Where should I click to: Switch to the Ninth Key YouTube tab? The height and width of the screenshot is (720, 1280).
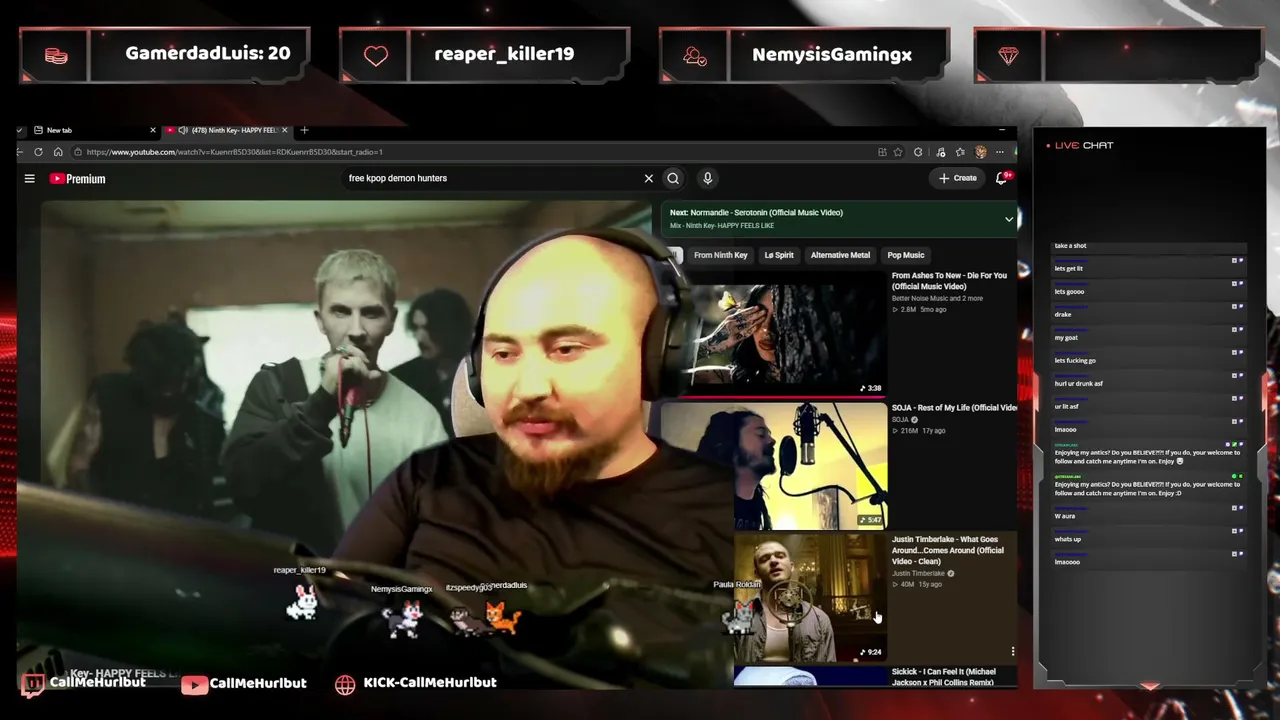pos(227,130)
